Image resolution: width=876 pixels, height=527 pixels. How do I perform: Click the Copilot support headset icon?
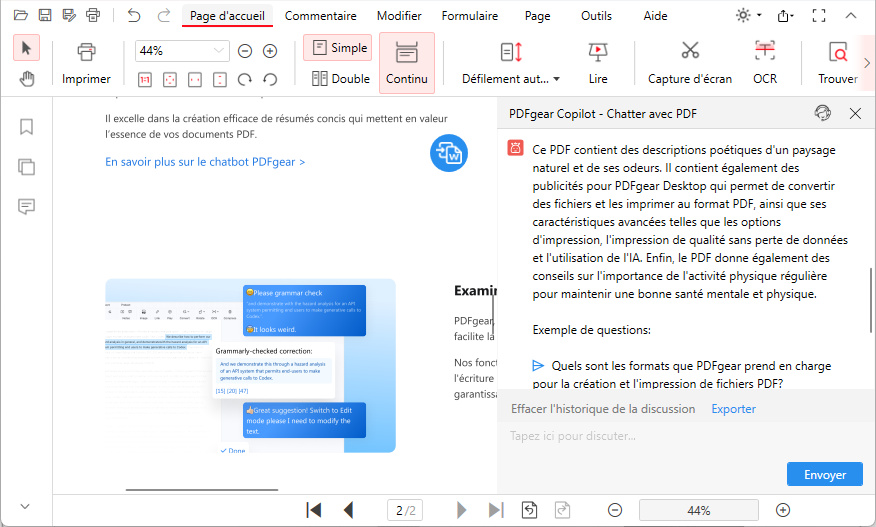(822, 113)
